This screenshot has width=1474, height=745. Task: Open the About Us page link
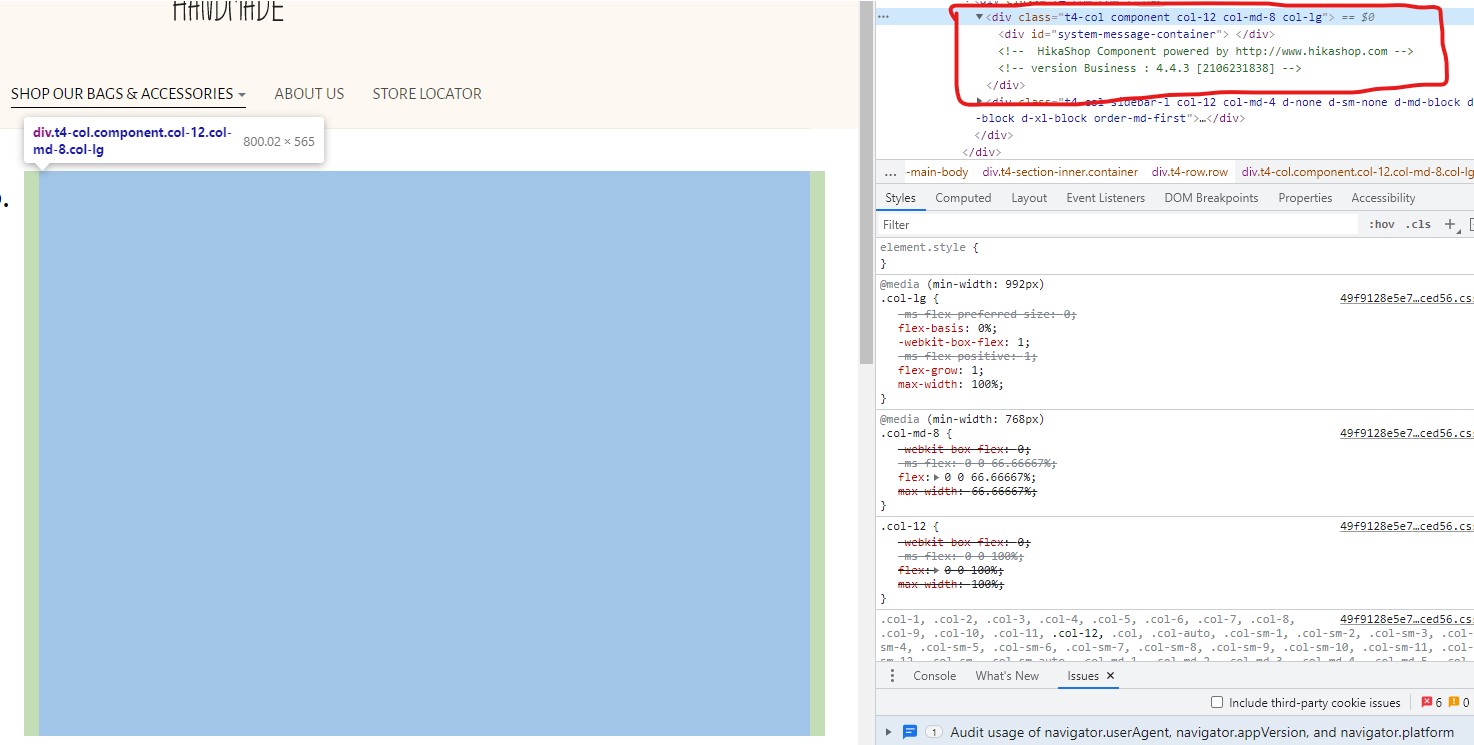click(x=309, y=94)
